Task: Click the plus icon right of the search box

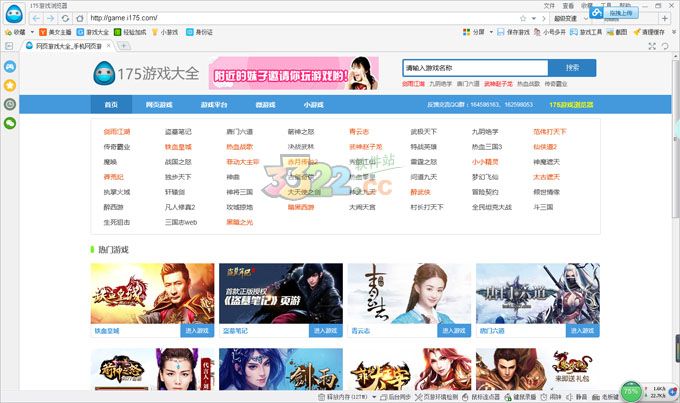Action: click(664, 18)
